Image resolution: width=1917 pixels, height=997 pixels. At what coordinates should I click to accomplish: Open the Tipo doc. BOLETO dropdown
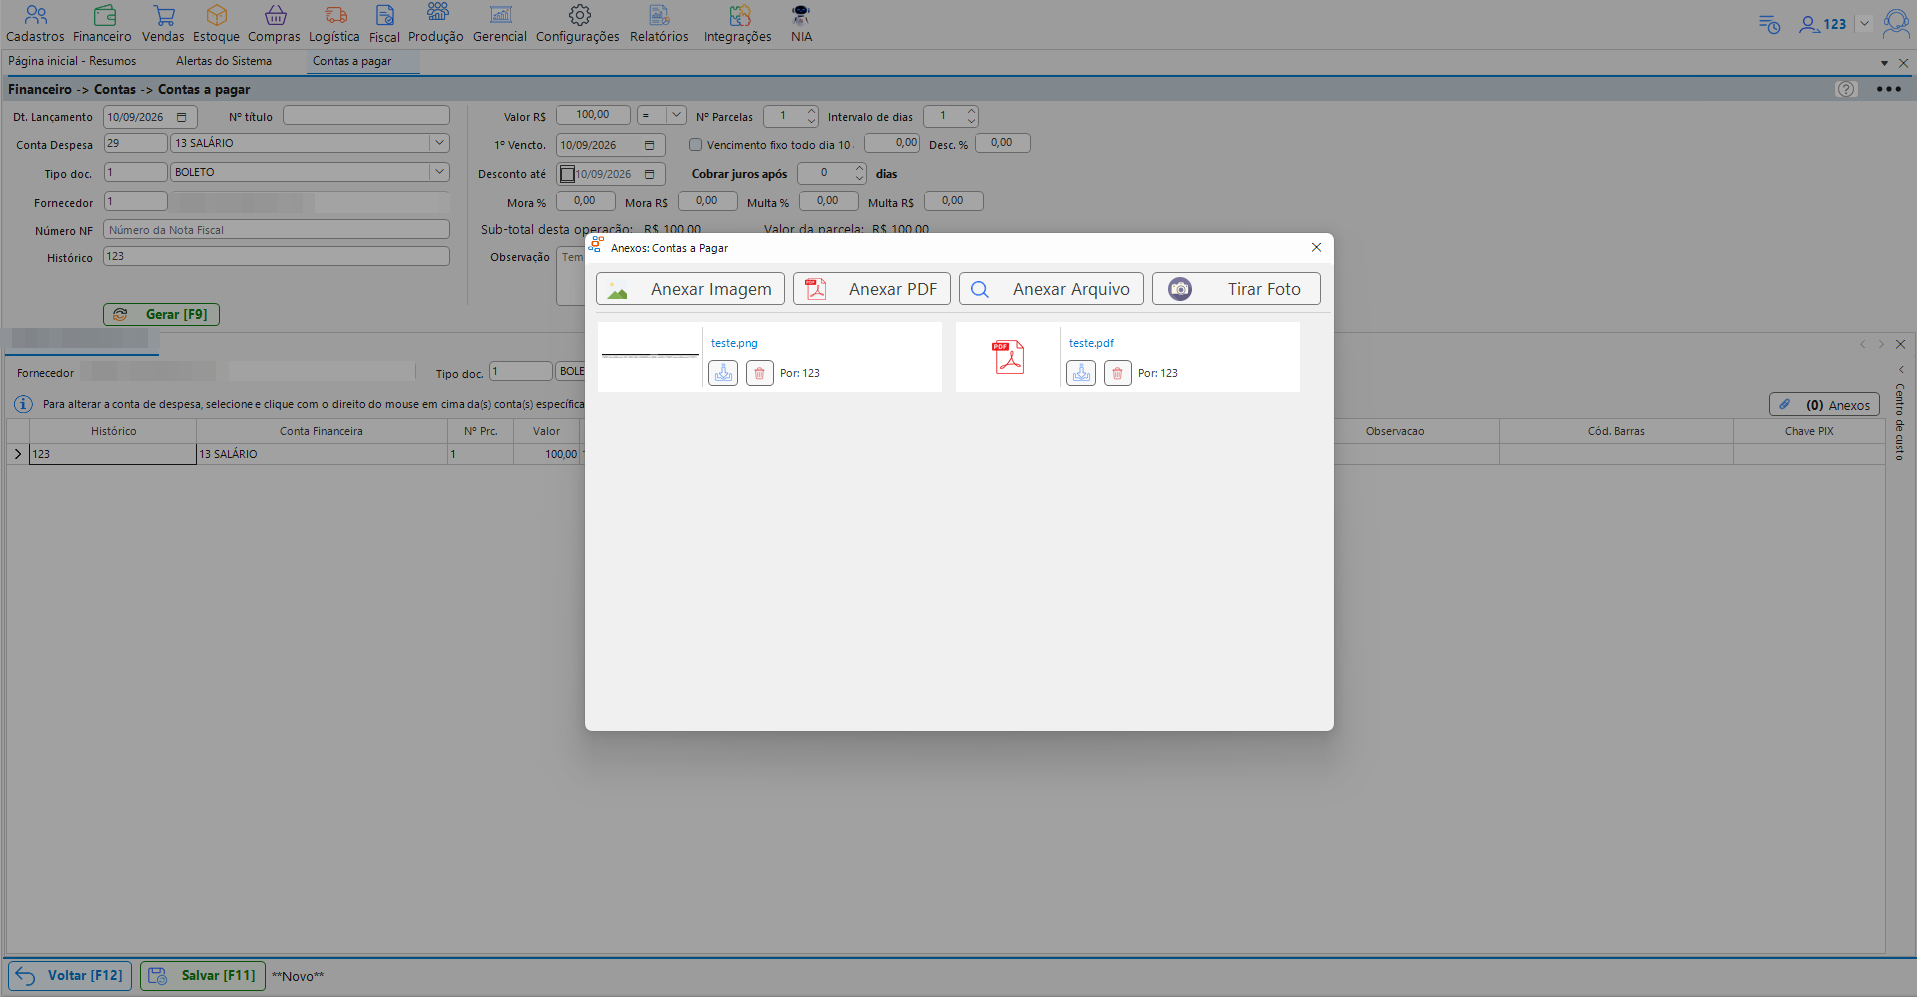[439, 172]
